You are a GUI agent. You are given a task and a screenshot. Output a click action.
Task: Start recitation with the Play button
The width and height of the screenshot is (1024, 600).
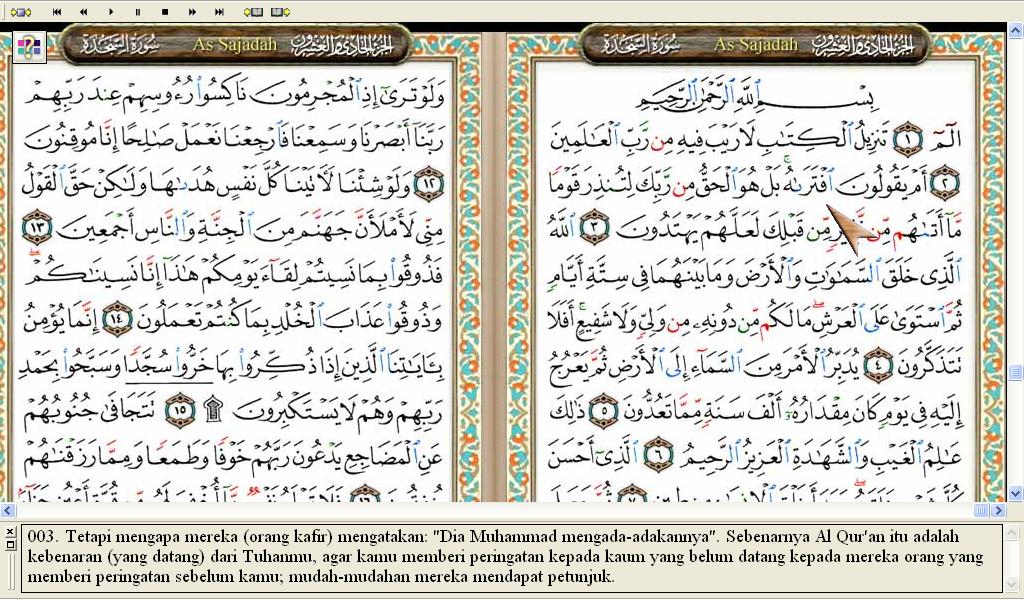[x=111, y=12]
